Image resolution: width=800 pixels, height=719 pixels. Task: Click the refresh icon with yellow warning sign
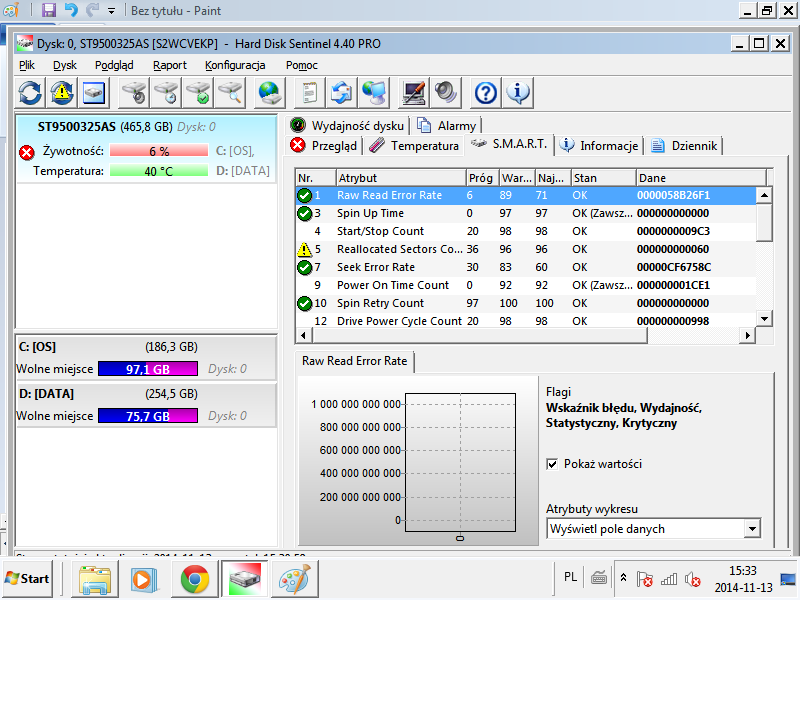(62, 93)
